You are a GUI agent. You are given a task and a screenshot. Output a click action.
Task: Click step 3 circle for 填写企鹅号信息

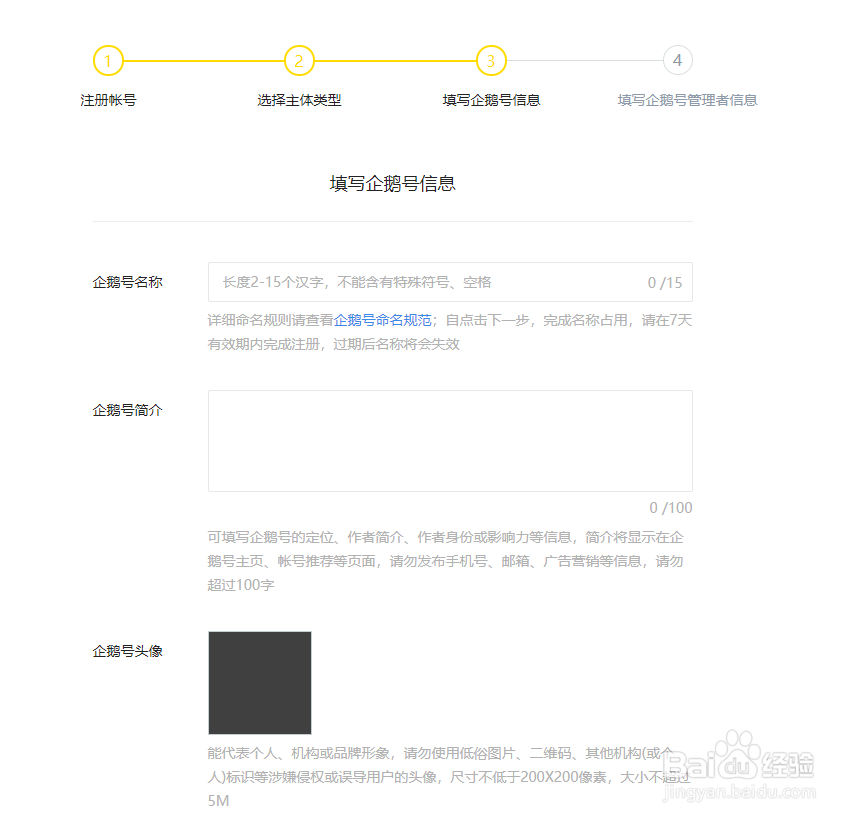(x=491, y=61)
